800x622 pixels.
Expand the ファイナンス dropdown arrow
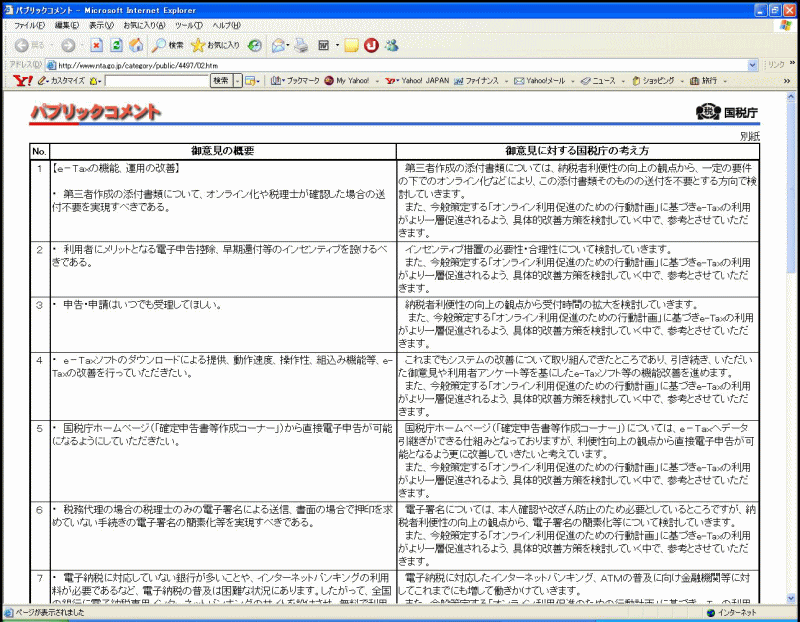tap(507, 81)
